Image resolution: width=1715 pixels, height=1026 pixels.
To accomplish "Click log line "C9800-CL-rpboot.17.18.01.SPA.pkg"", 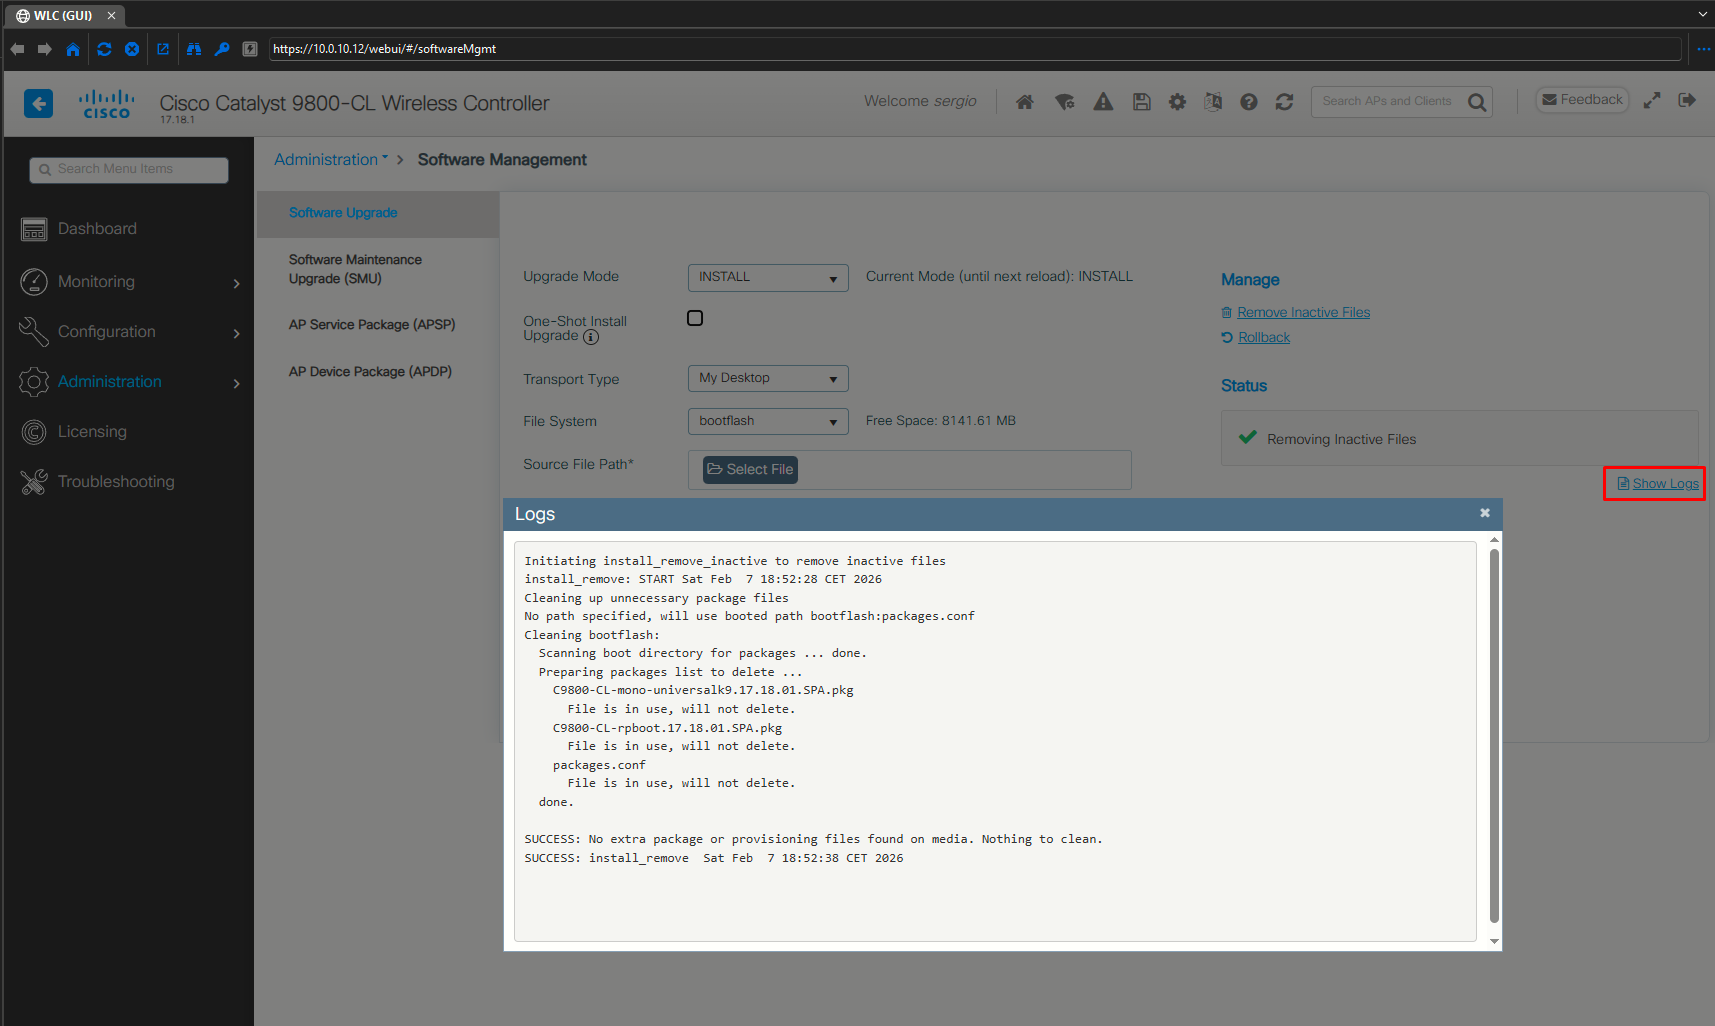I will [667, 728].
